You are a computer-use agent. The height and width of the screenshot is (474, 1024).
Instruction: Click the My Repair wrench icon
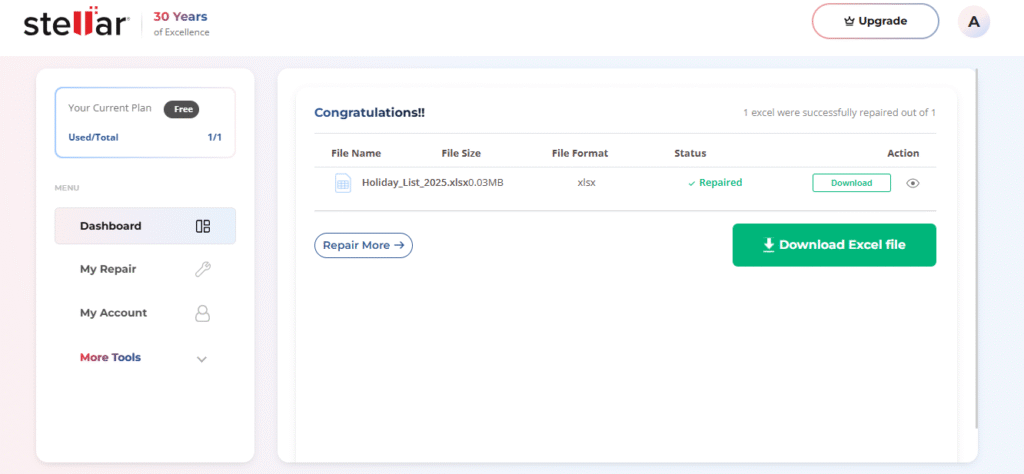(202, 269)
